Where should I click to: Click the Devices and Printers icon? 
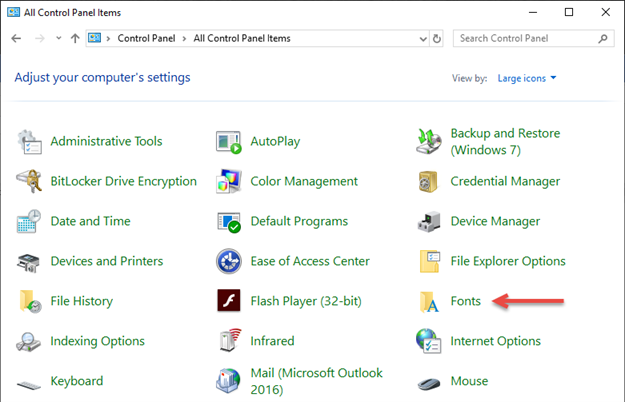28,262
